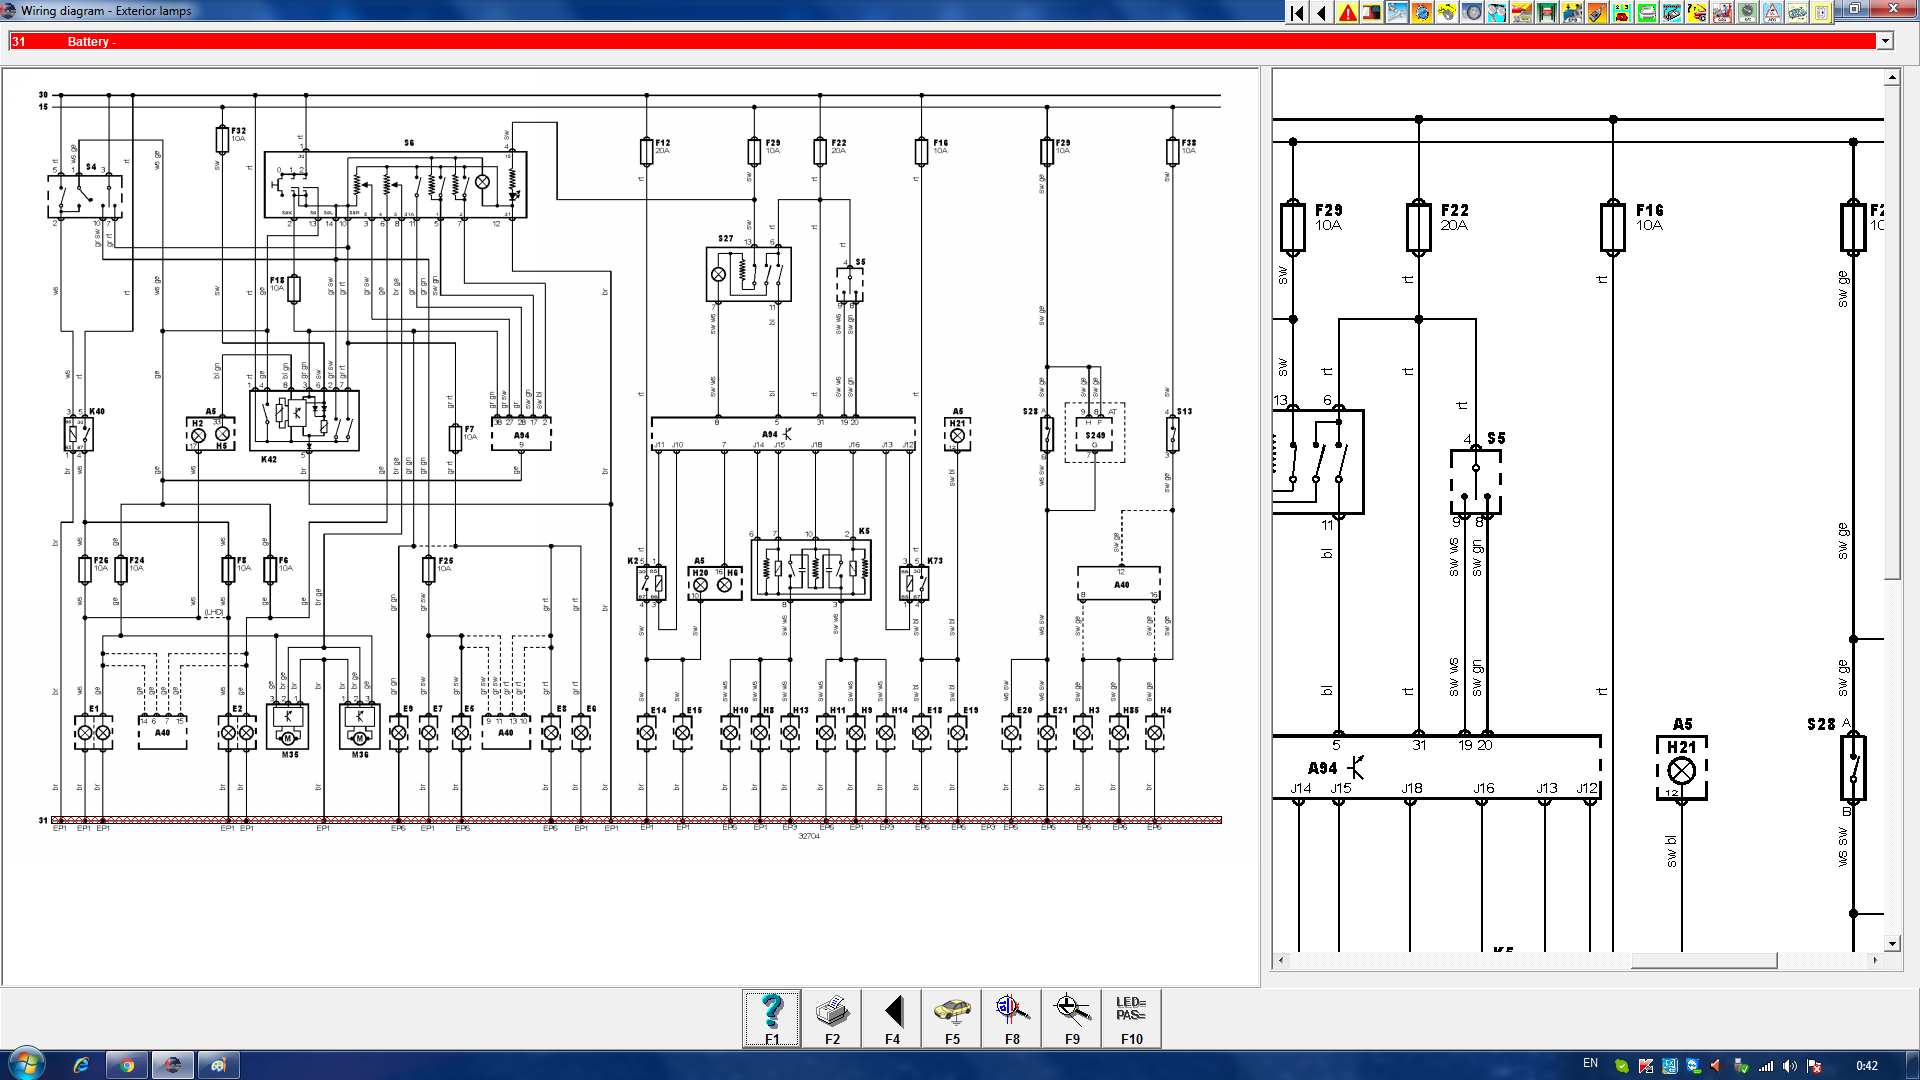Image resolution: width=1920 pixels, height=1080 pixels.
Task: Open the green vehicle lift icon
Action: pyautogui.click(x=1547, y=13)
